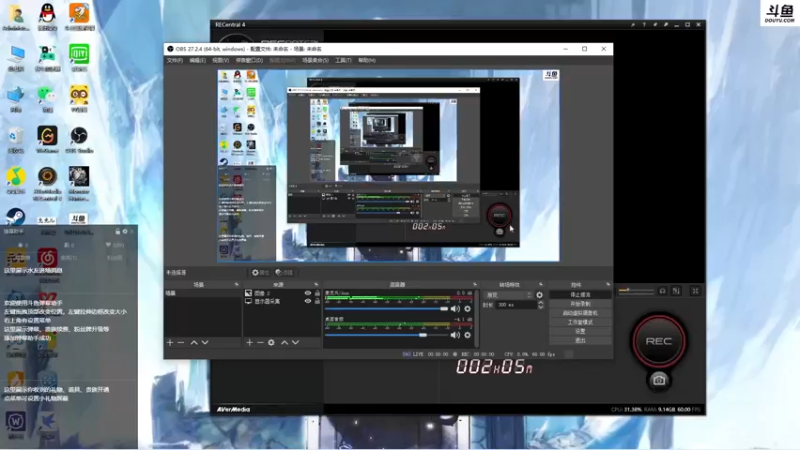Toggle the RECentral REC record button

click(659, 341)
